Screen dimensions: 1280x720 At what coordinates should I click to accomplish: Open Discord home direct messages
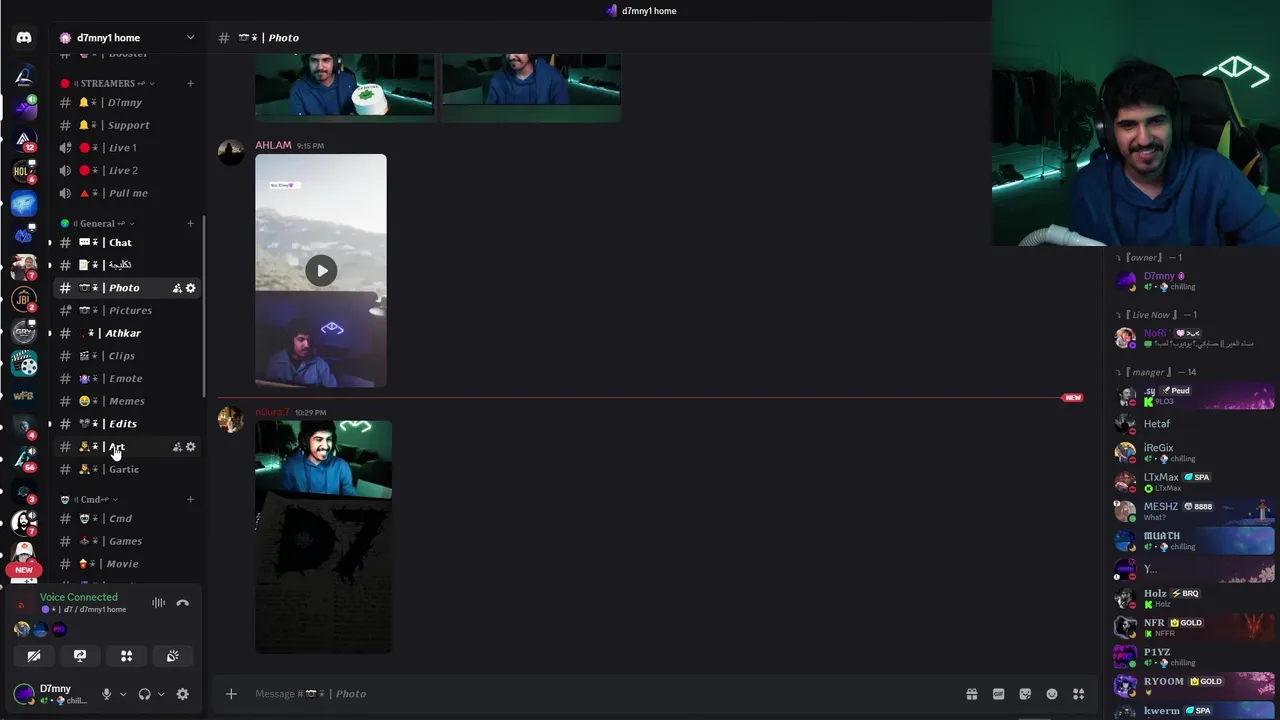coord(24,38)
